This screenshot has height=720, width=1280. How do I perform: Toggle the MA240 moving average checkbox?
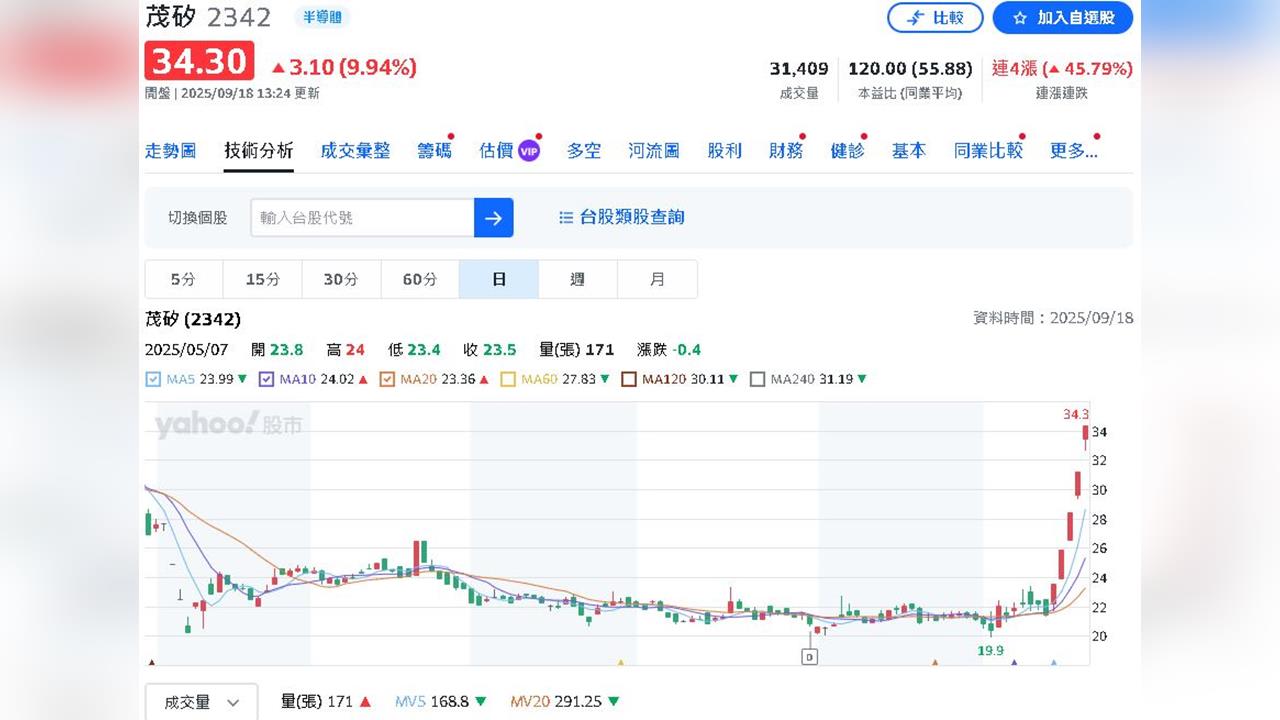pyautogui.click(x=757, y=380)
